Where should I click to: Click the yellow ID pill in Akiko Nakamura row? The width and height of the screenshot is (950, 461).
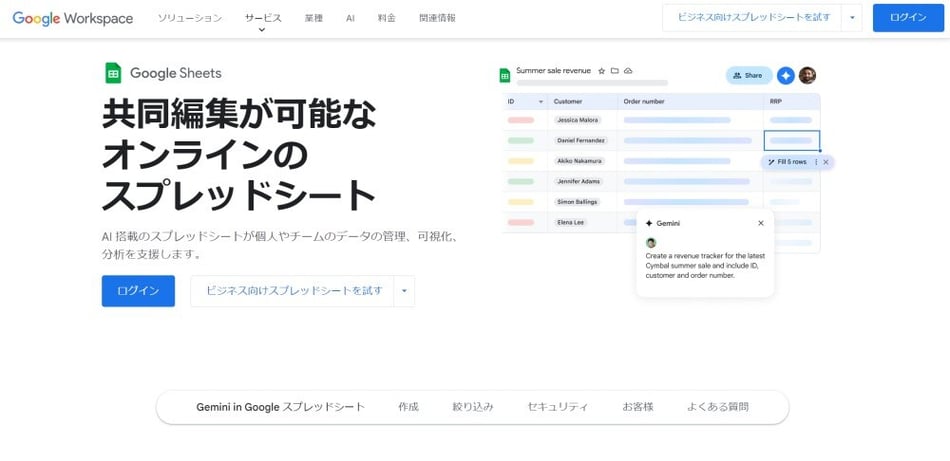(521, 161)
